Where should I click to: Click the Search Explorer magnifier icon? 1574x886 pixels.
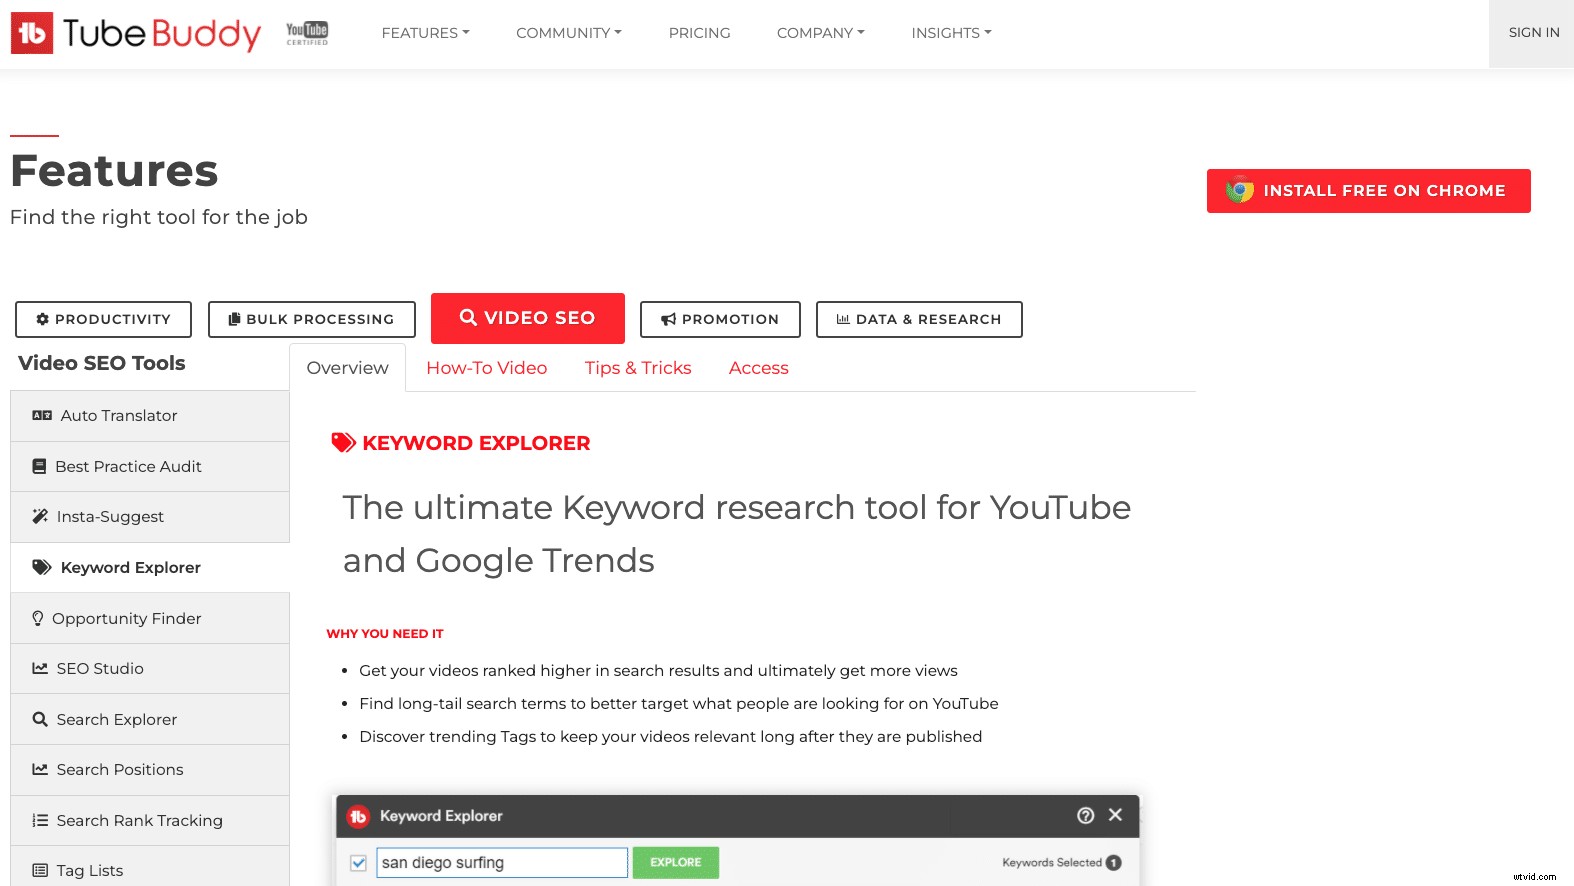click(40, 719)
